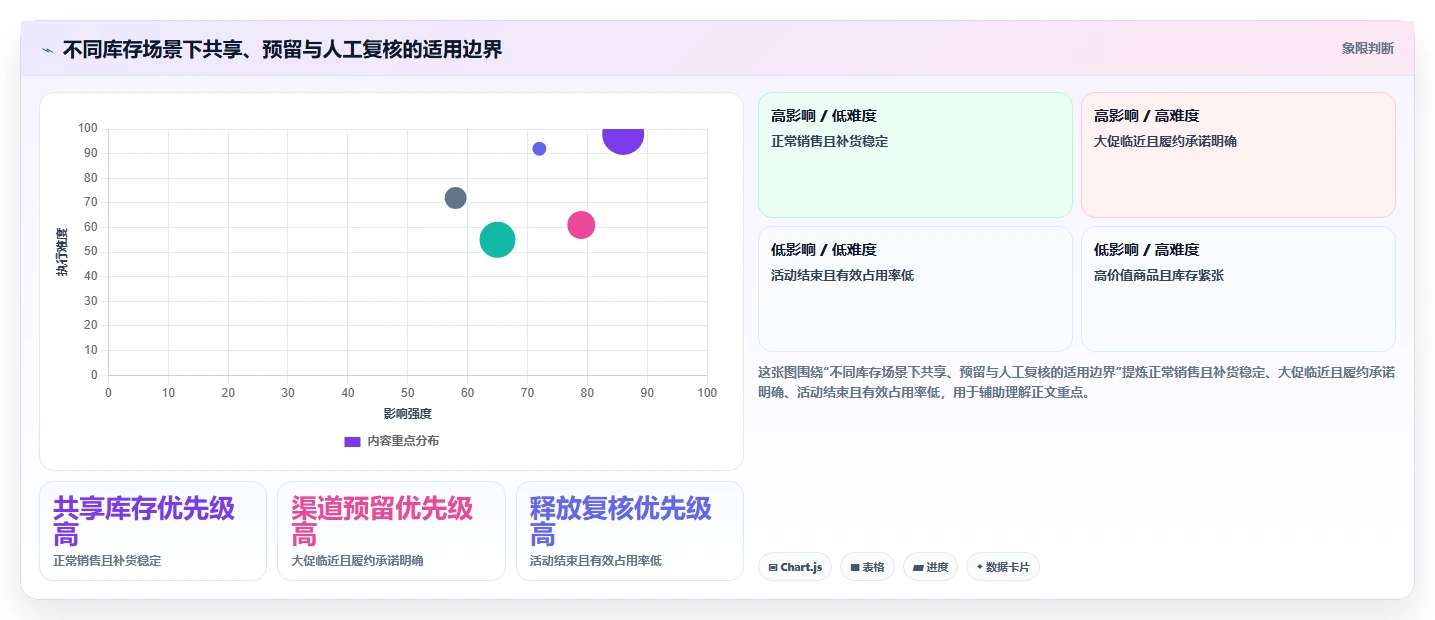Click the 内容重点分布 legend text
The height and width of the screenshot is (620, 1435).
[403, 441]
